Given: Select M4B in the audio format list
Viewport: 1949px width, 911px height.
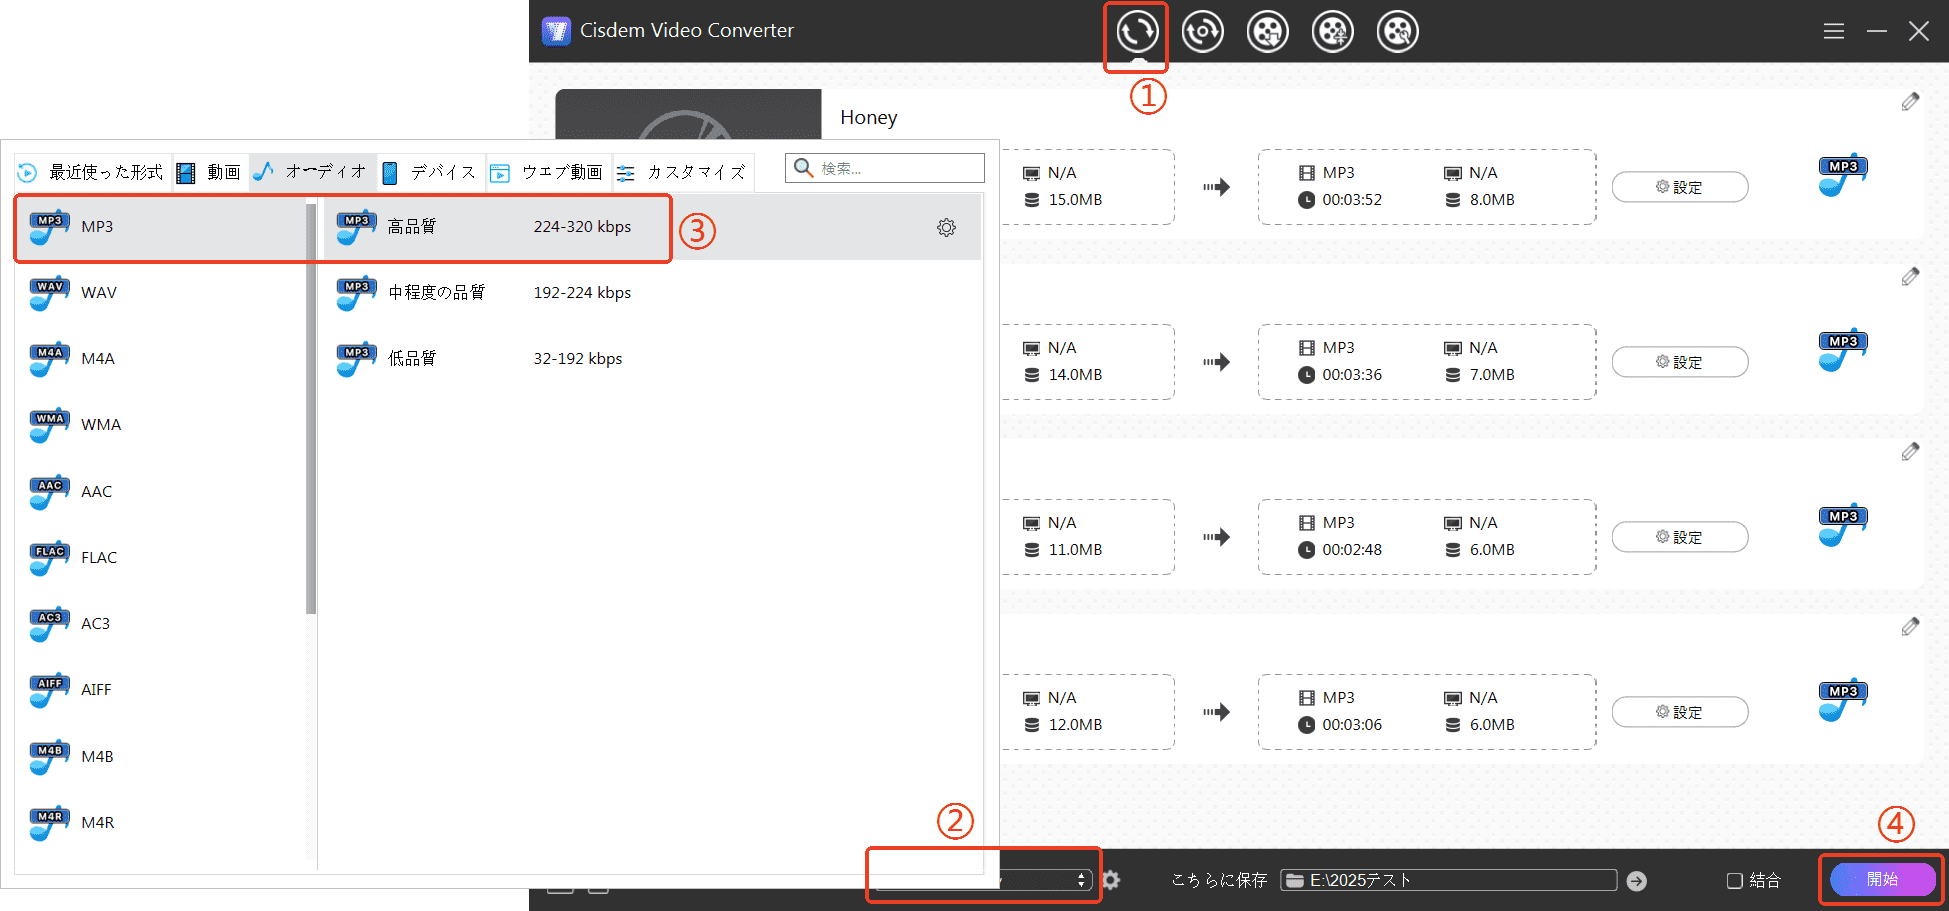Looking at the screenshot, I should tap(161, 757).
